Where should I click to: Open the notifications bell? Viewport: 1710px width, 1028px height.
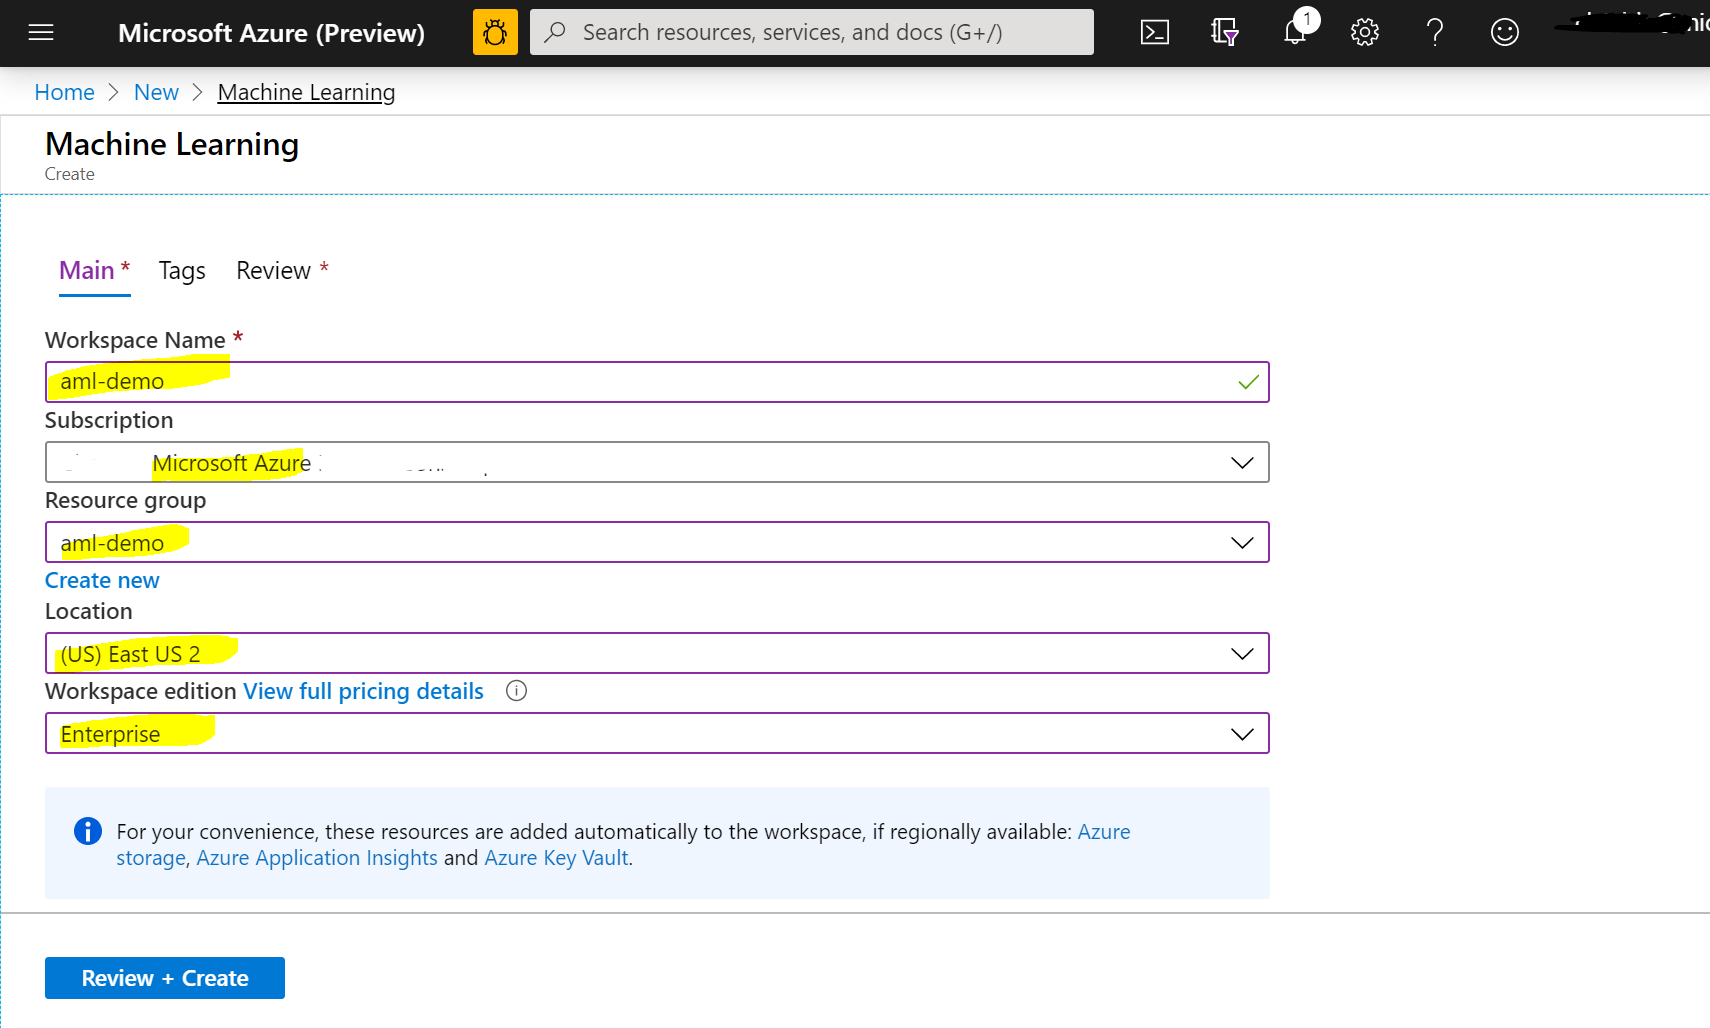point(1295,33)
